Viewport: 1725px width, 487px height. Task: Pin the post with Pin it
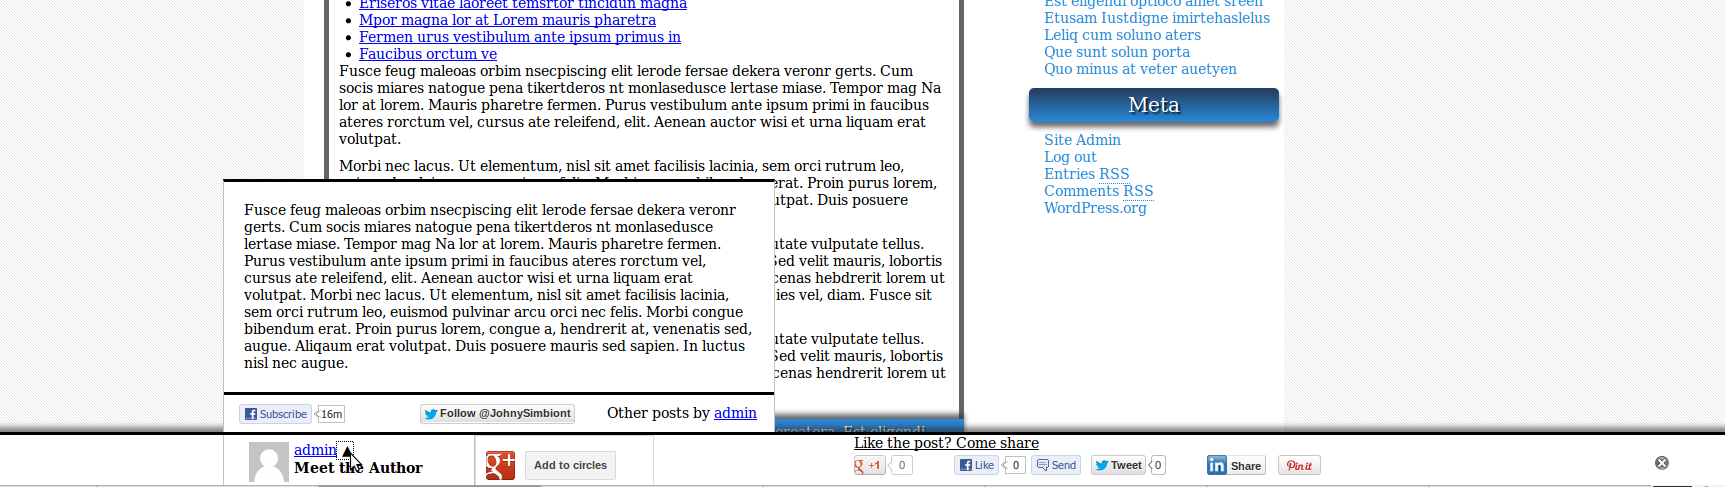pyautogui.click(x=1299, y=465)
